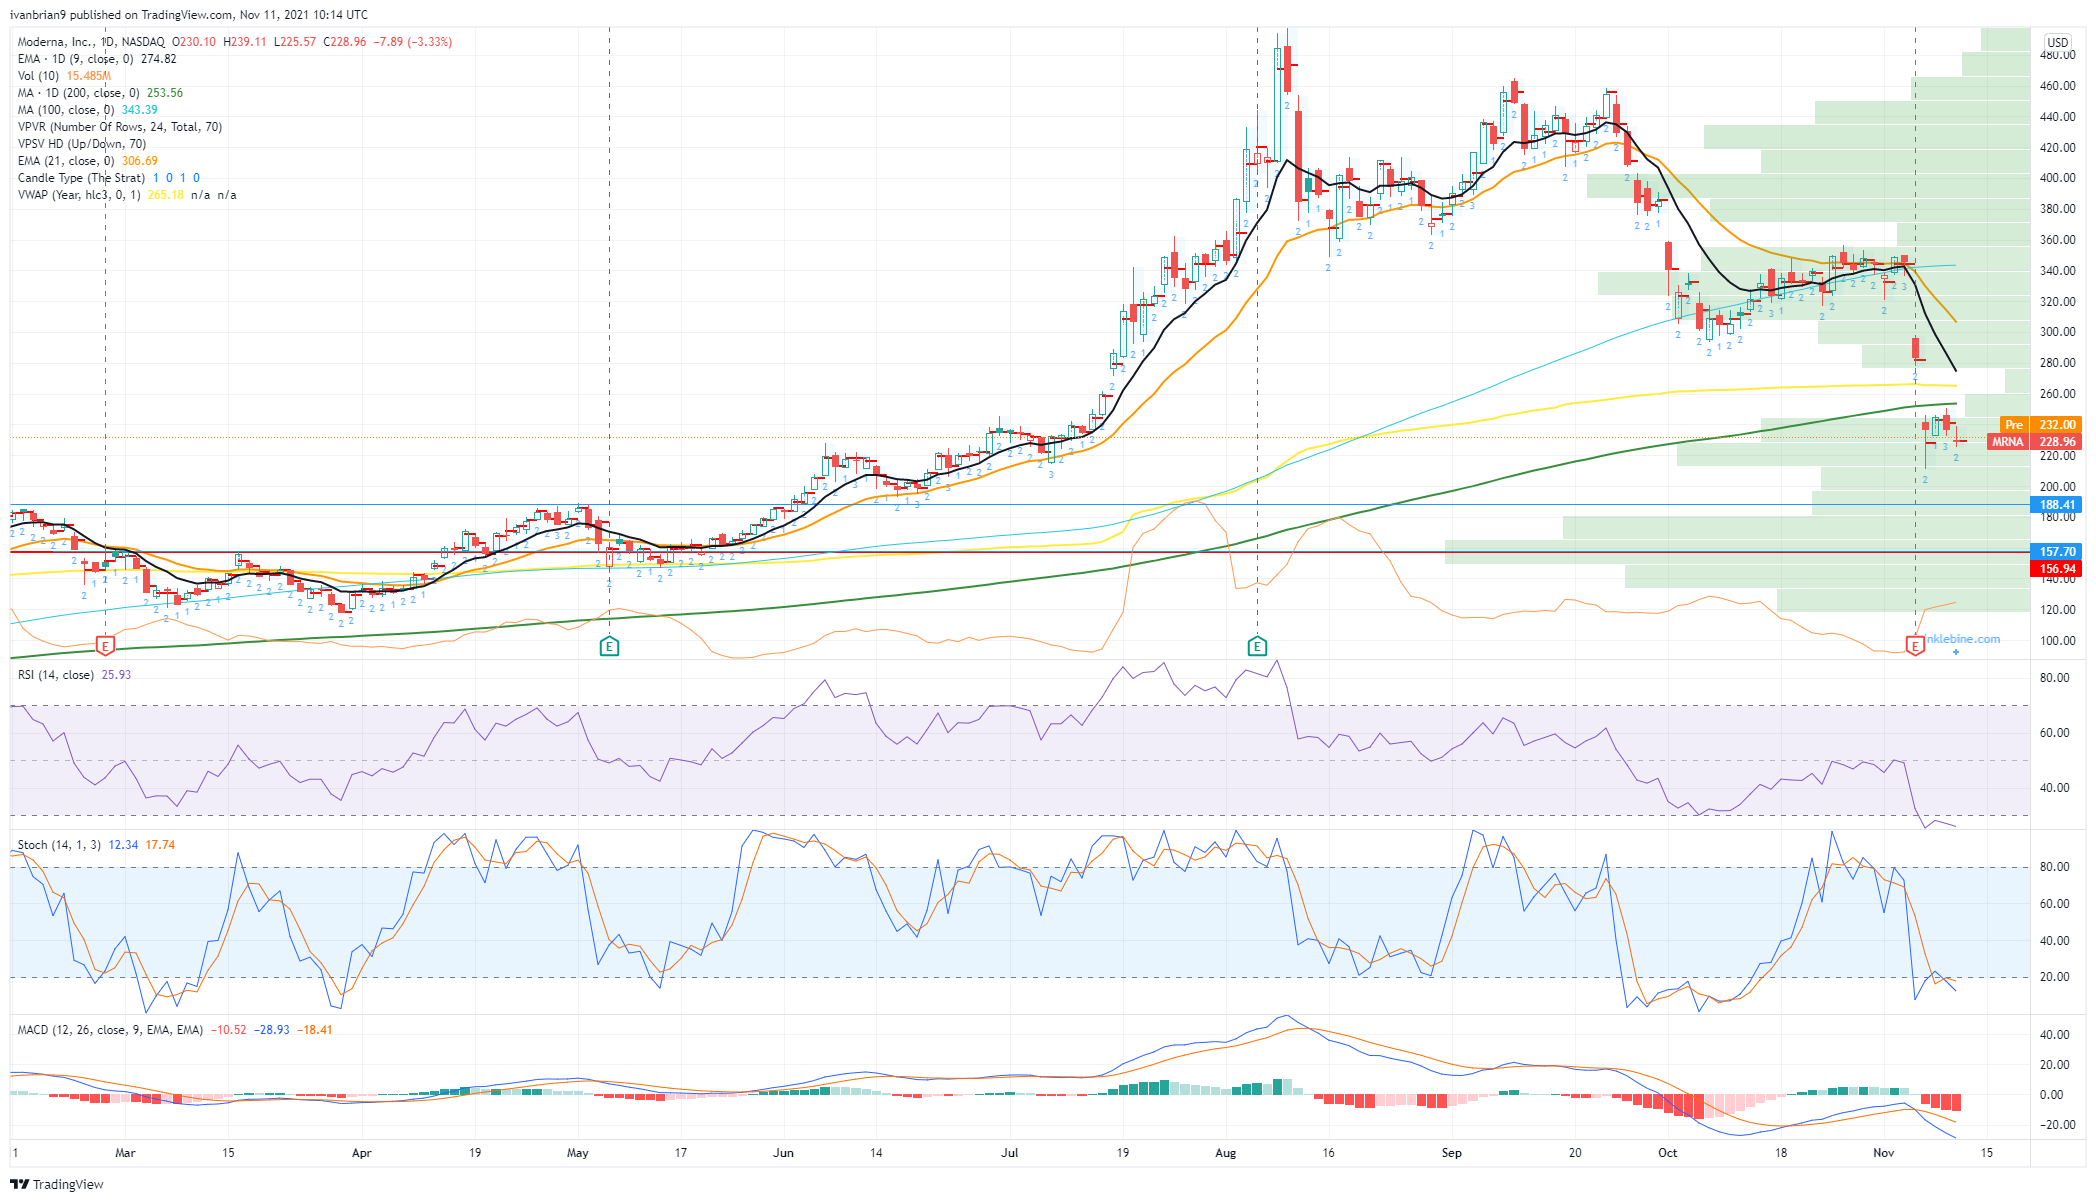The image size is (2096, 1202).
Task: Click the Nov label on time axis
Action: click(1884, 1153)
